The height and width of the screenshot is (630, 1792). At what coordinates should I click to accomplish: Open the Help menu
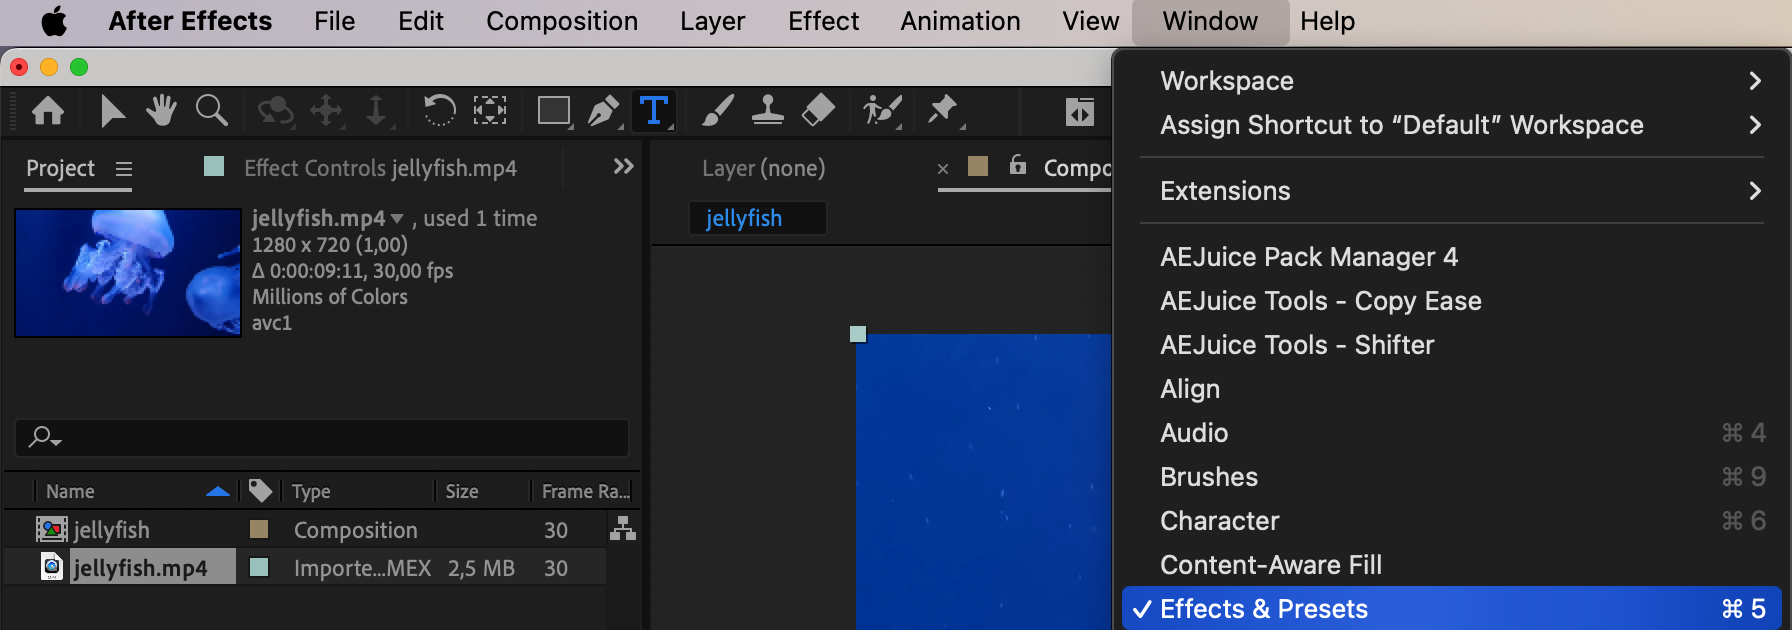click(1328, 21)
